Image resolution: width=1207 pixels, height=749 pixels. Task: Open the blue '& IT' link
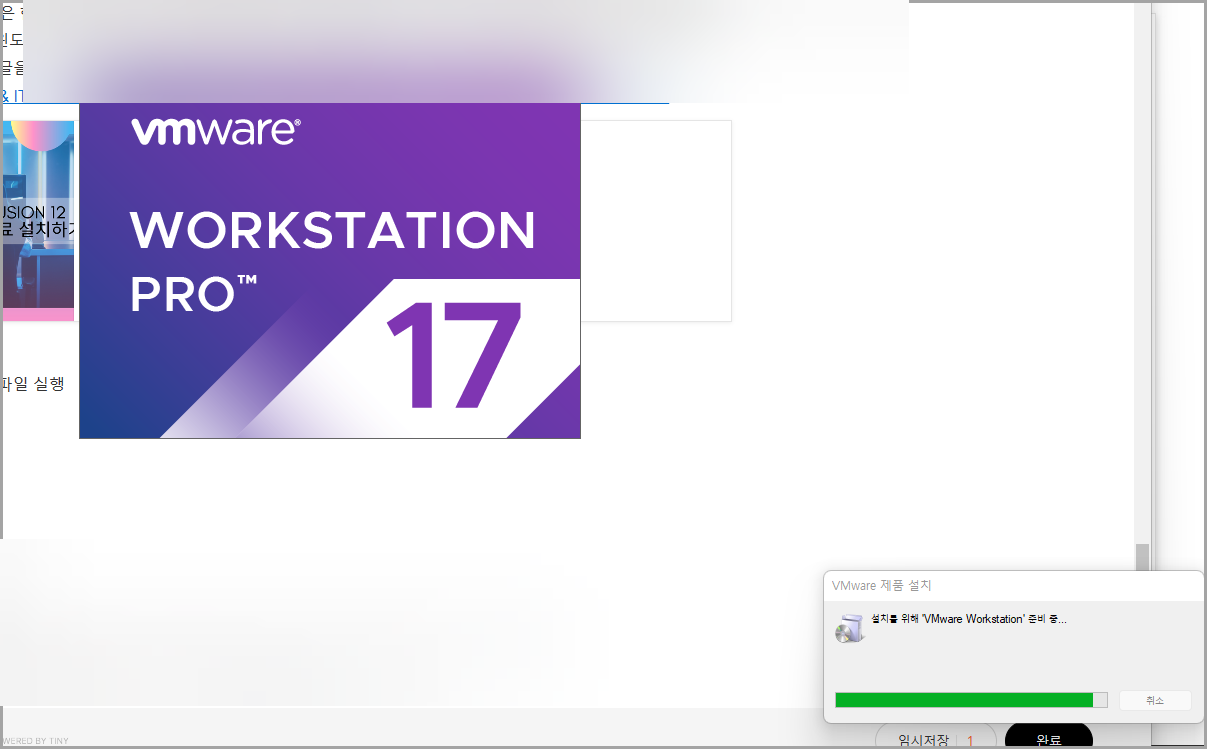[x=11, y=96]
